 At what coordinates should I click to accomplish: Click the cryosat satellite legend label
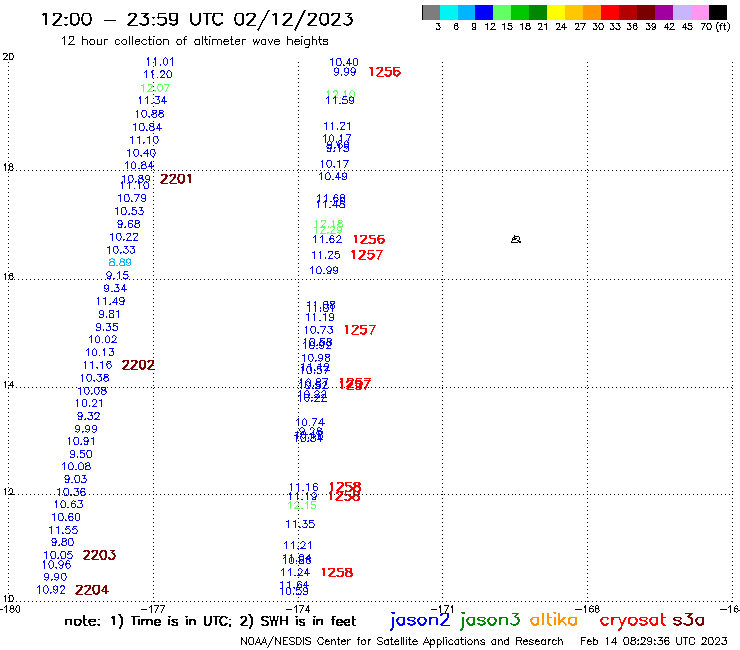[x=633, y=620]
